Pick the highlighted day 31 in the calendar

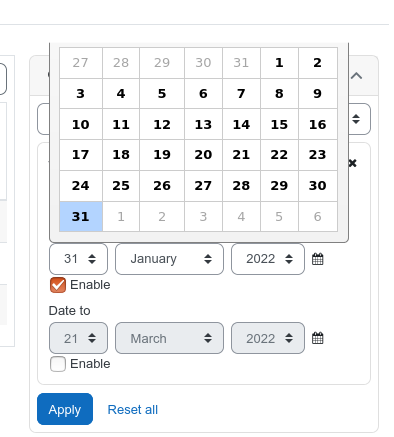[81, 217]
